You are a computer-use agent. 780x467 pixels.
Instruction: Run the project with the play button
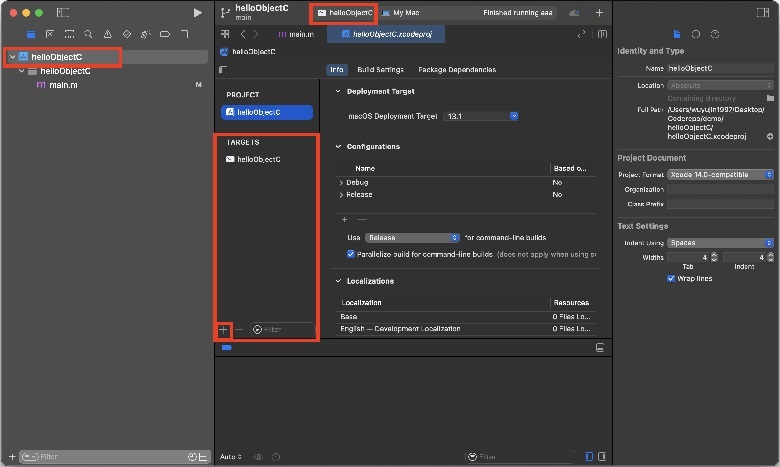pos(197,13)
